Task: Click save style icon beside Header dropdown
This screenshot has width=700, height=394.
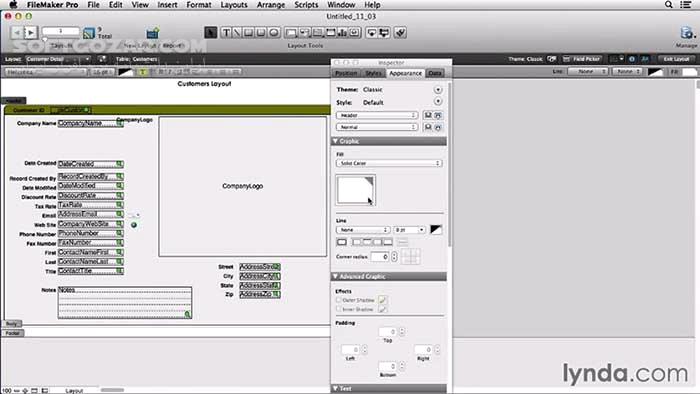Action: coord(428,115)
